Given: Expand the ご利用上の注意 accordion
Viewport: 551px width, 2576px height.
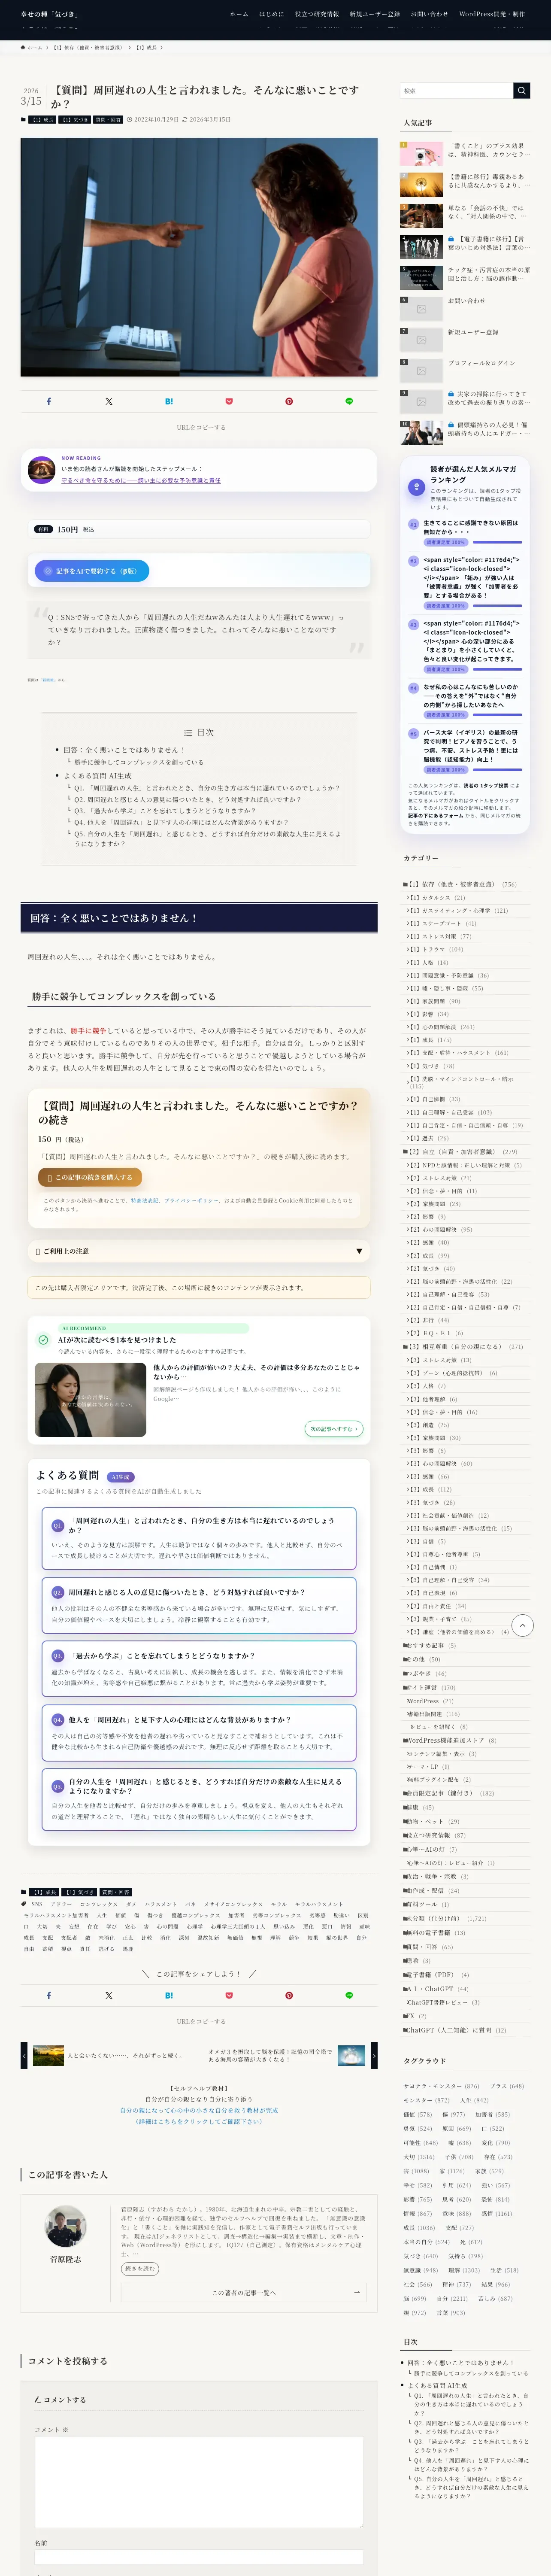Looking at the screenshot, I should [x=199, y=1251].
